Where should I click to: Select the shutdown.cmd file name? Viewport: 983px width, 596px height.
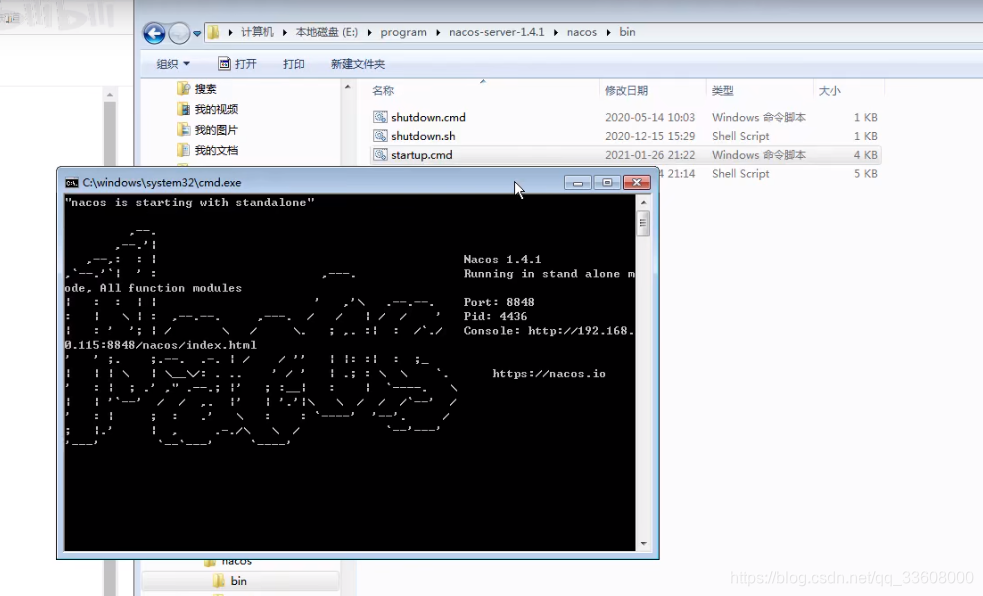428,117
